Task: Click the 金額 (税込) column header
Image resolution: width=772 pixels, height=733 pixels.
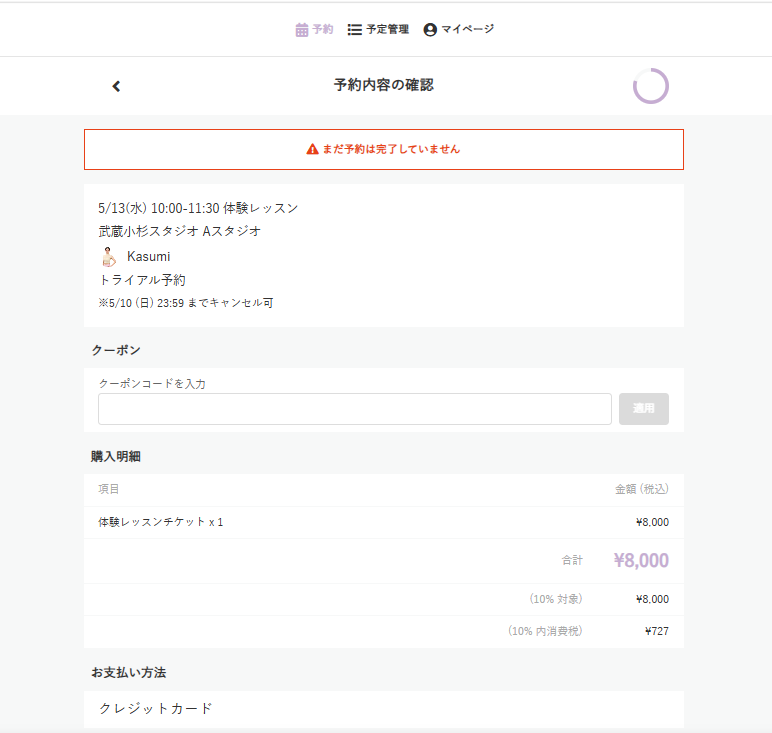Action: tap(642, 489)
